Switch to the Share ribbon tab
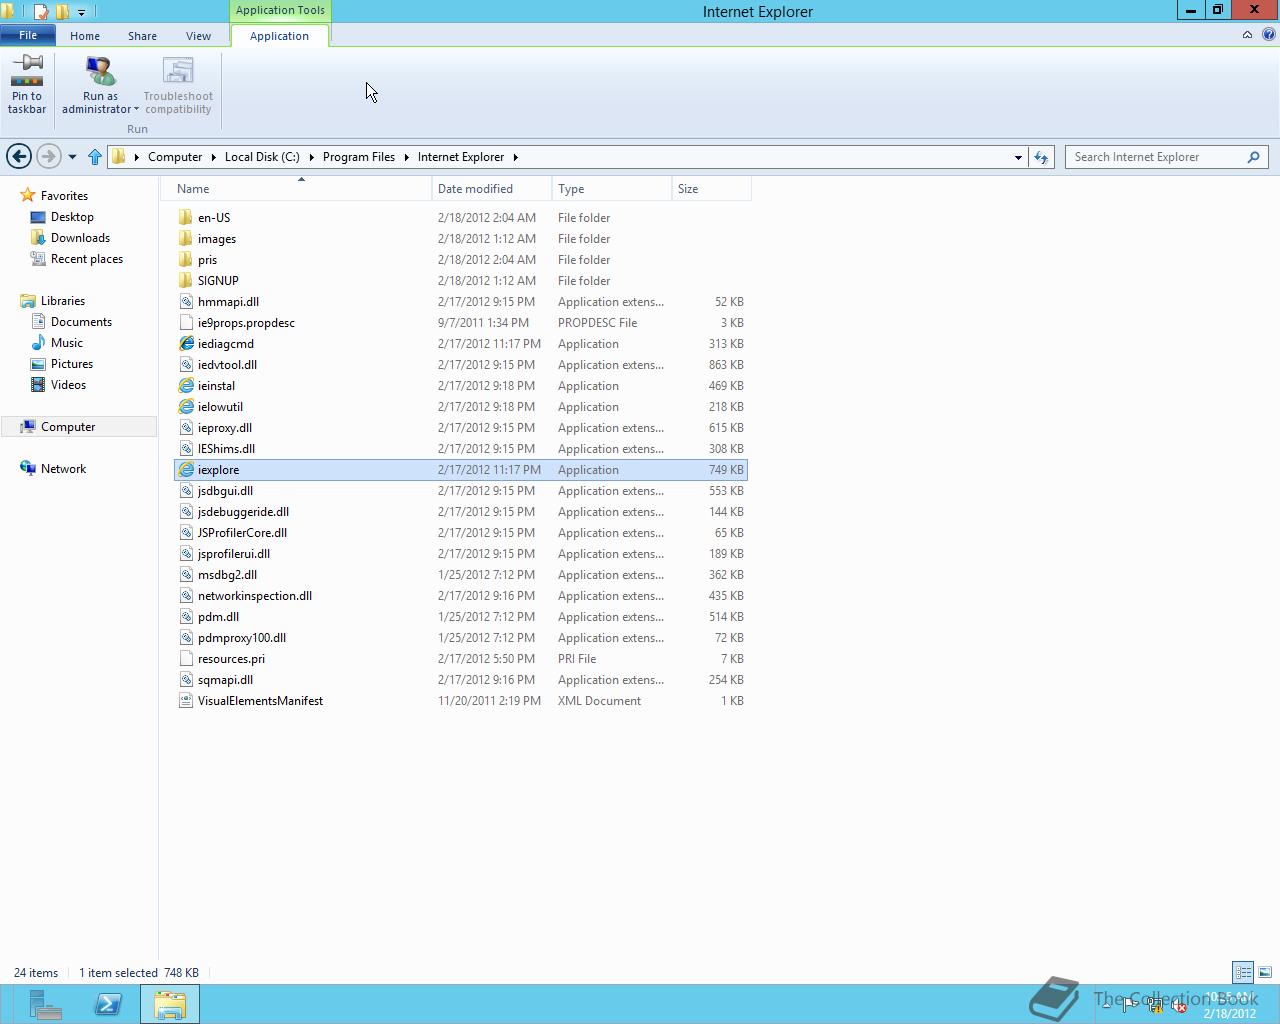 [x=142, y=35]
